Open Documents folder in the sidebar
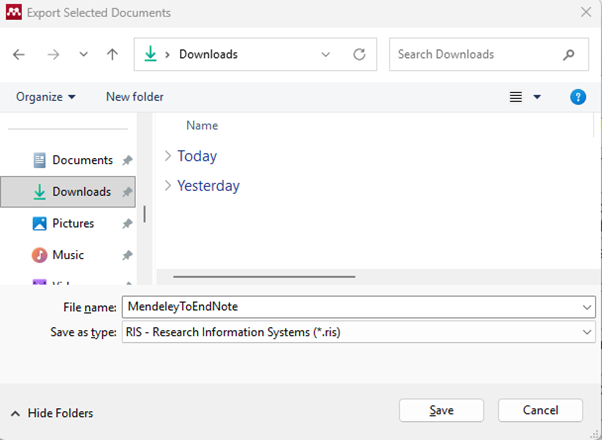Screen dimensions: 602x440 click(x=81, y=160)
